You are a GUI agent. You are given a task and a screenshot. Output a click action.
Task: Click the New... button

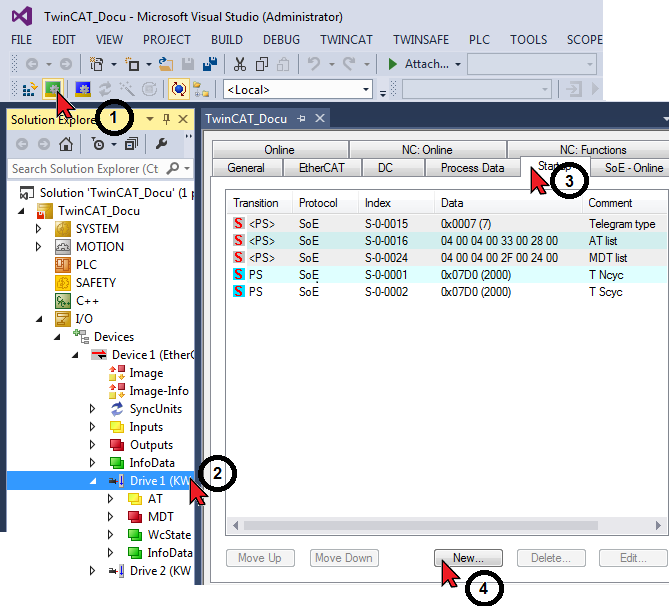tap(468, 558)
